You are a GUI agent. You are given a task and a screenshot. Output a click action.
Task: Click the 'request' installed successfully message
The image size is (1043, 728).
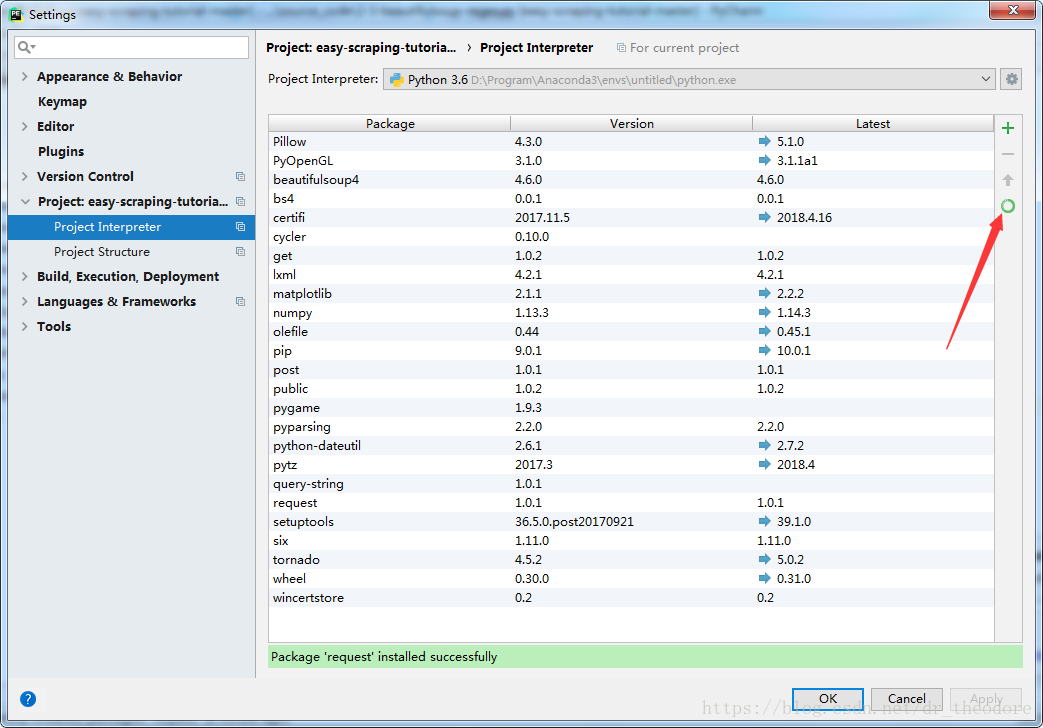[384, 657]
